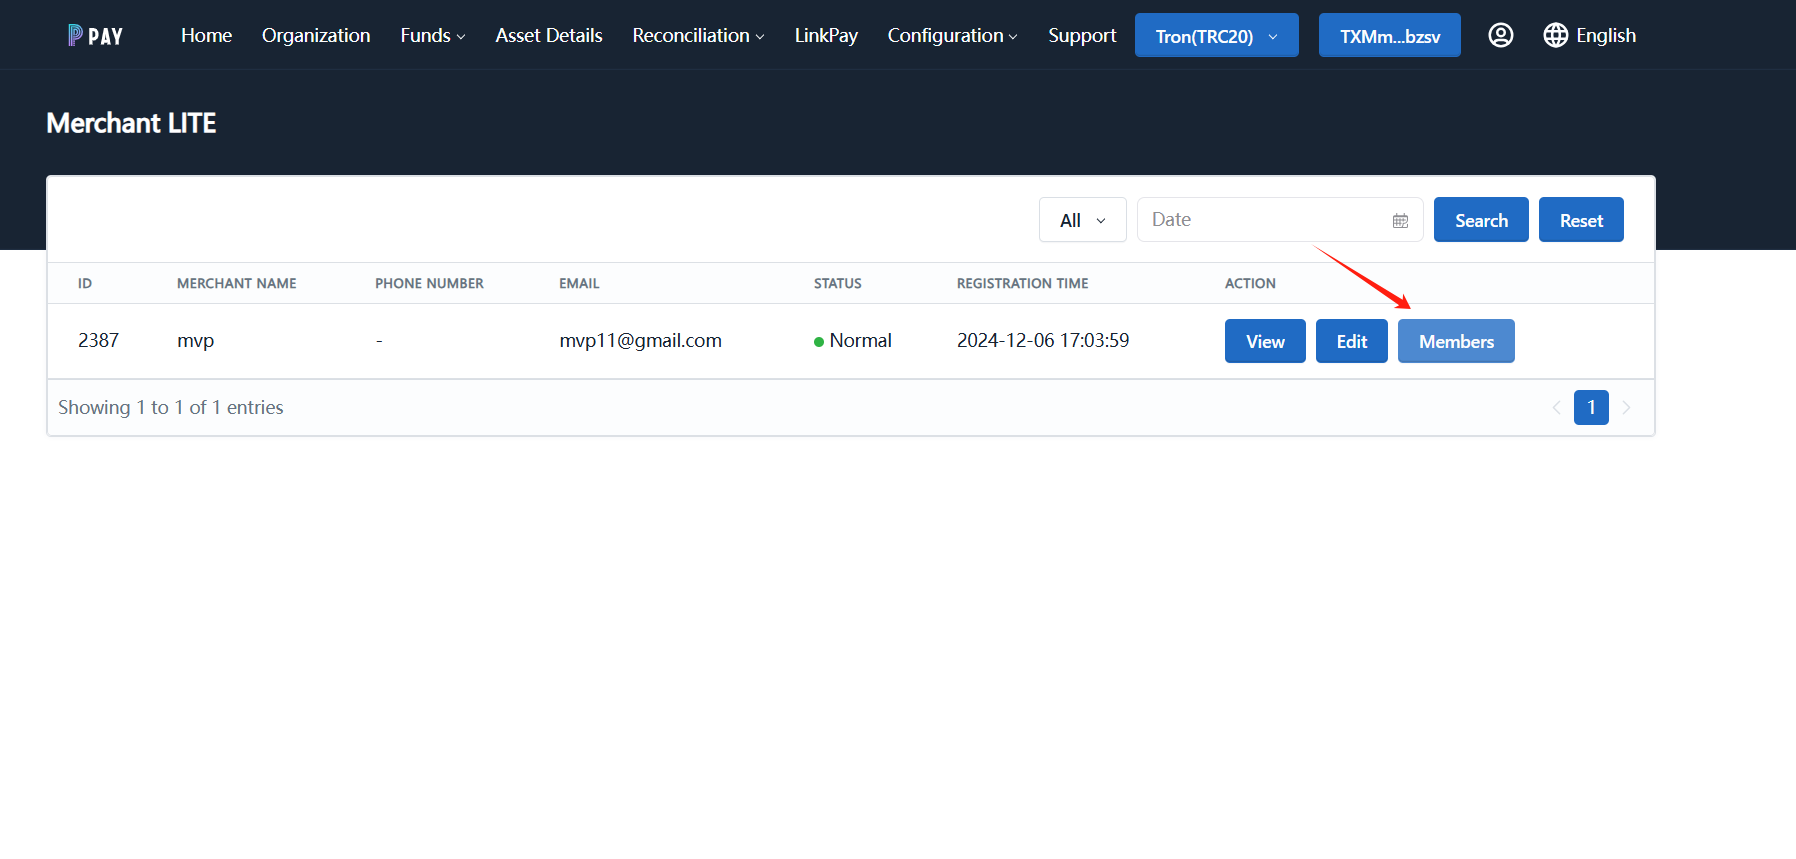
Task: Expand the Reconciliation menu
Action: pyautogui.click(x=698, y=35)
